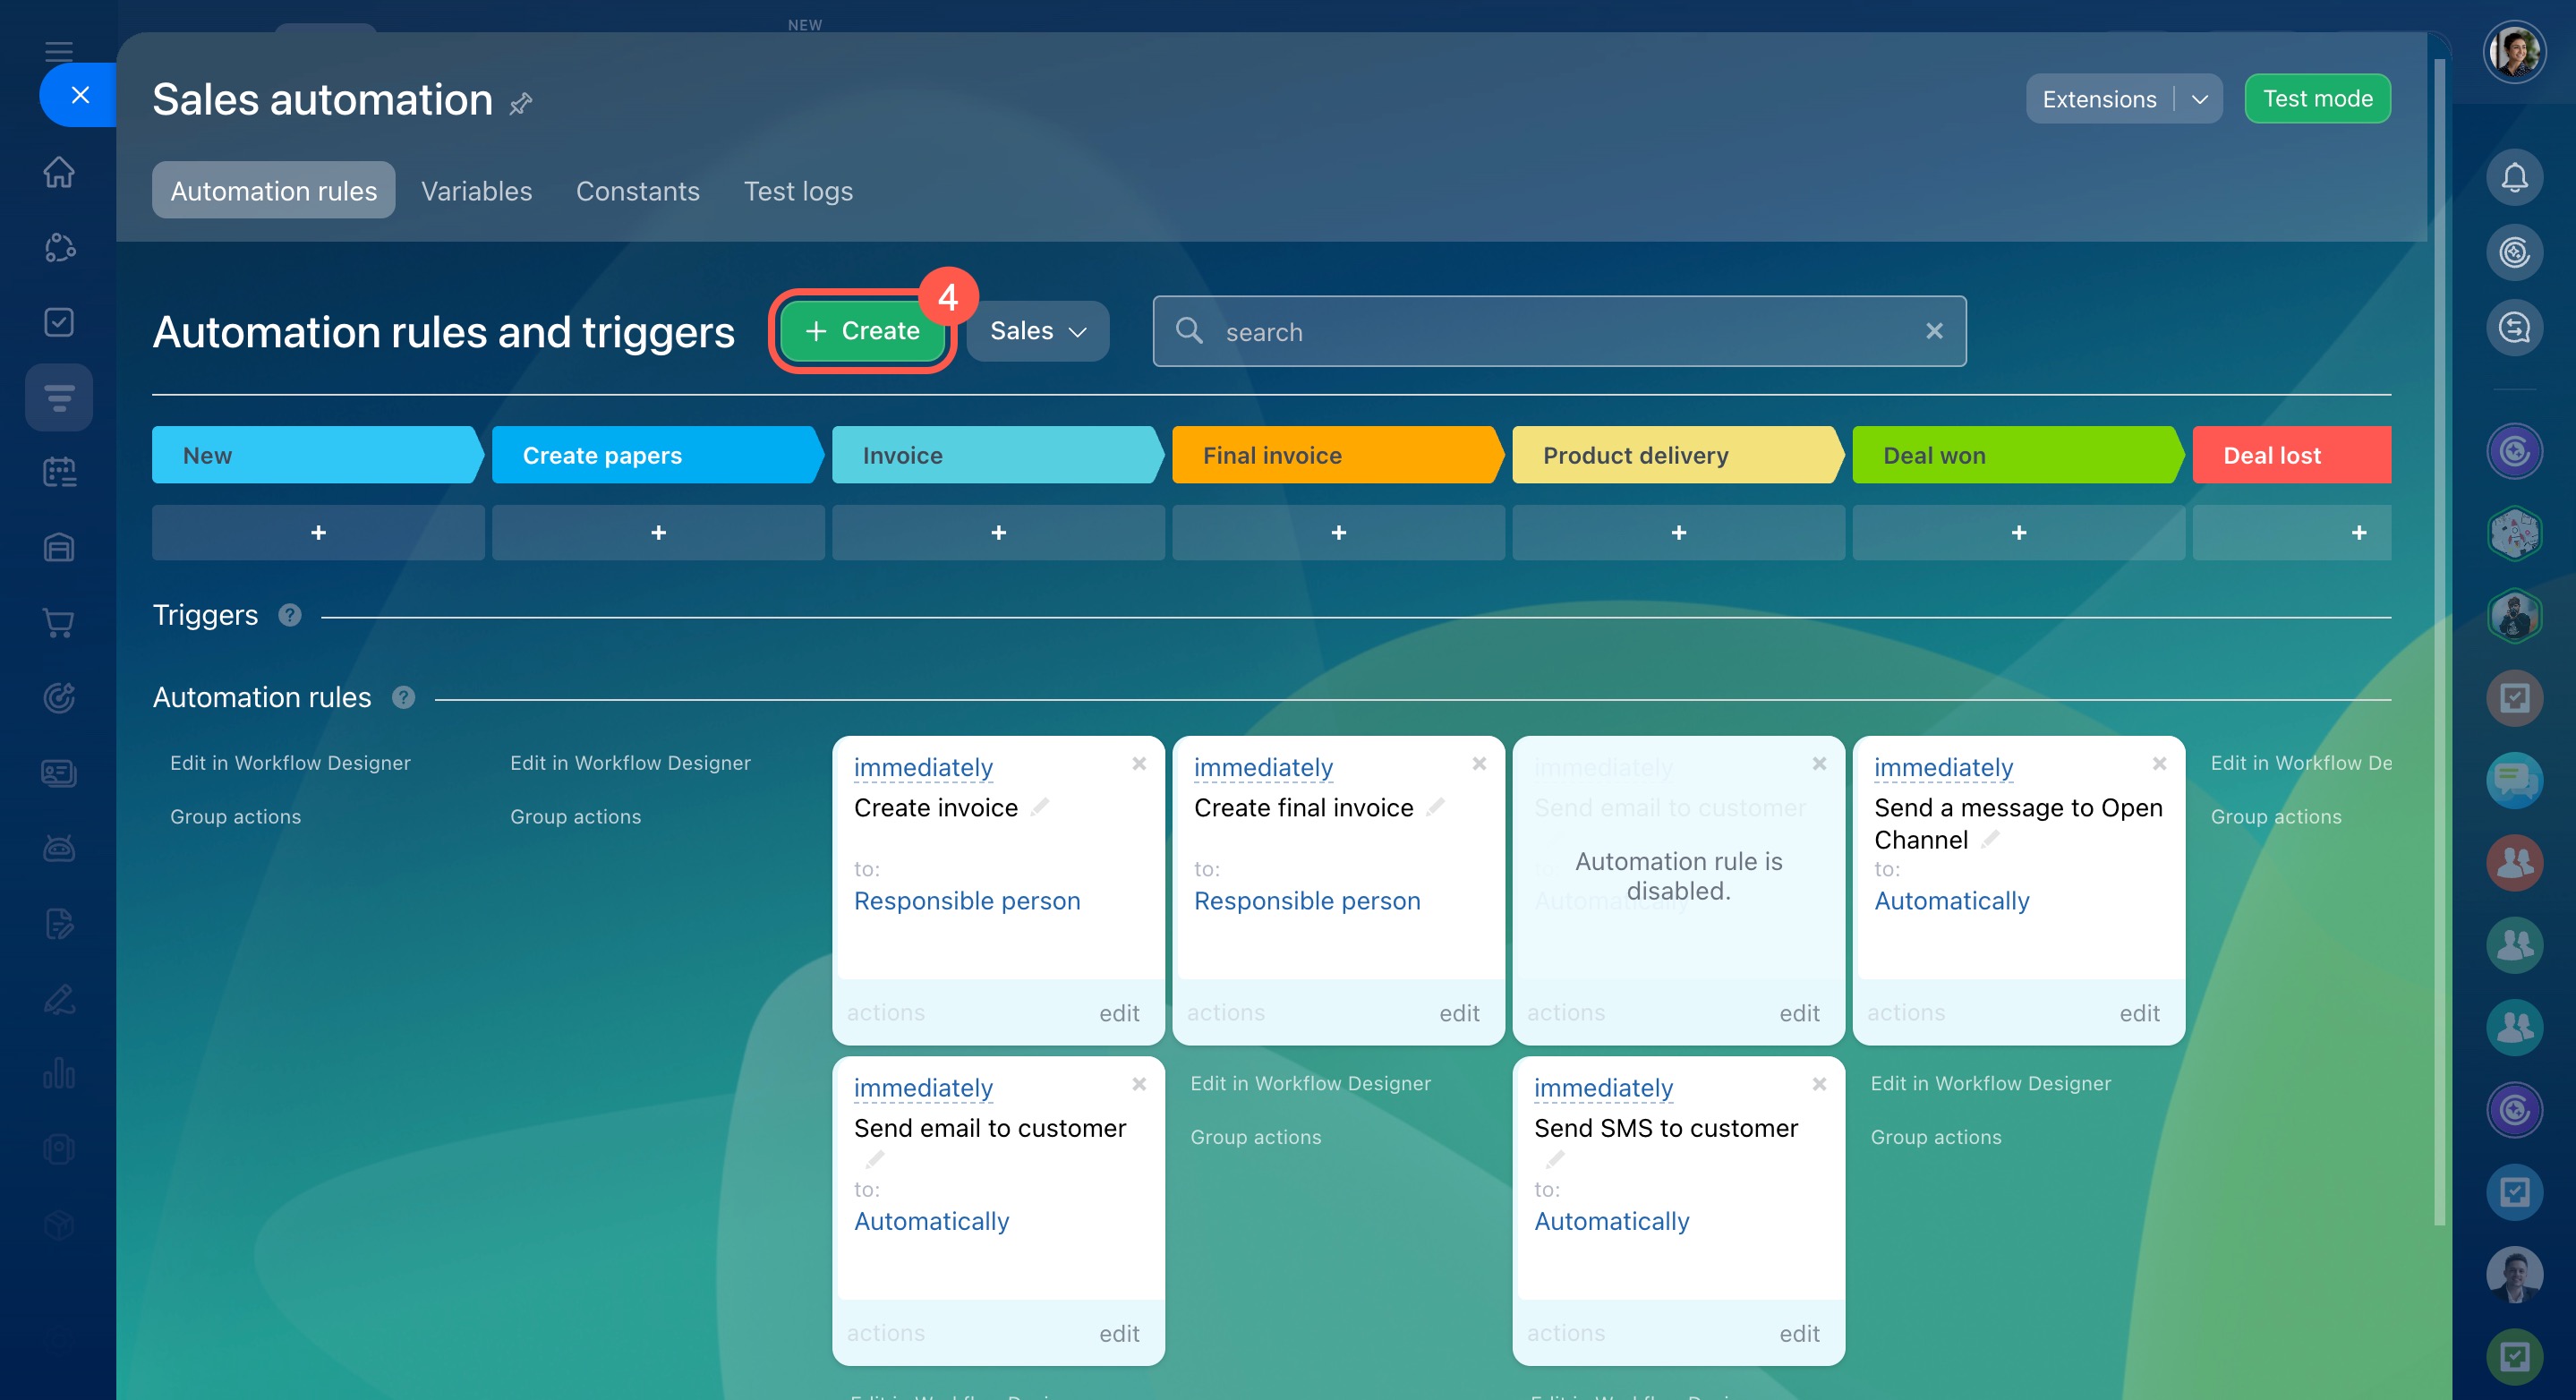The width and height of the screenshot is (2576, 1400).
Task: Open the tasks checkmark icon in sidebar
Action: (x=59, y=322)
